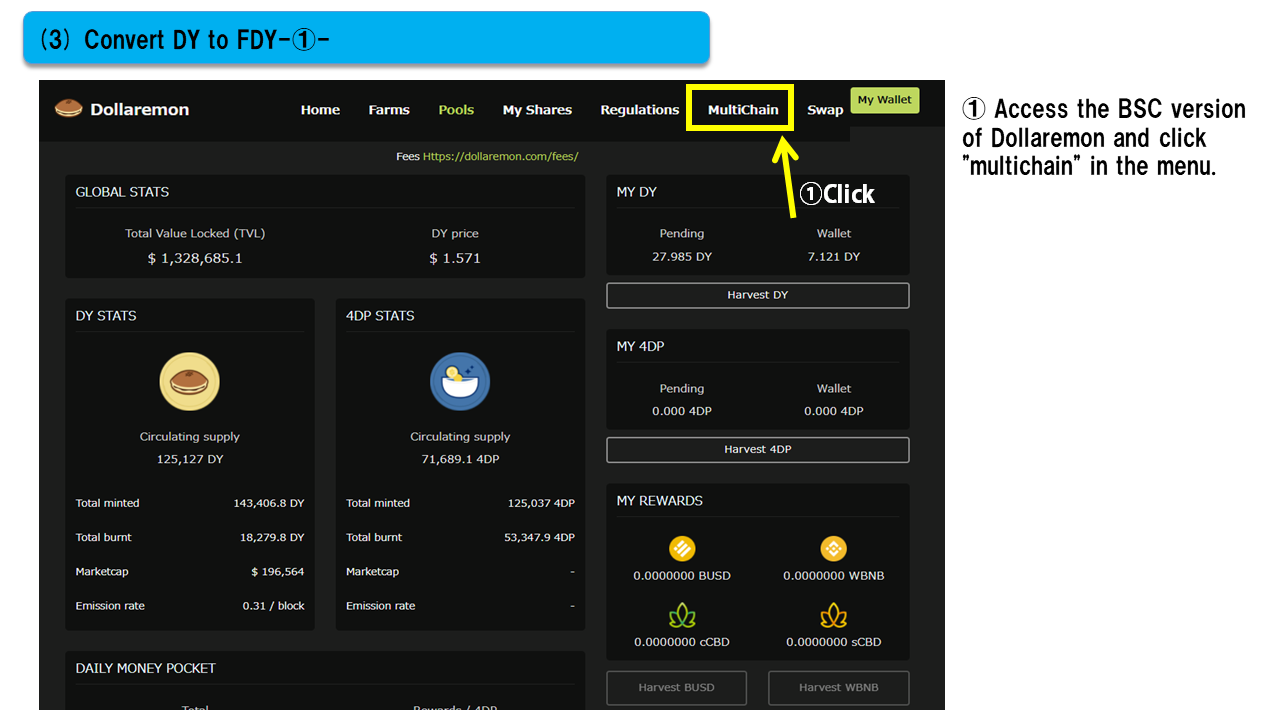Image resolution: width=1280 pixels, height=720 pixels.
Task: Click the Dollaremon brand name
Action: [x=140, y=109]
